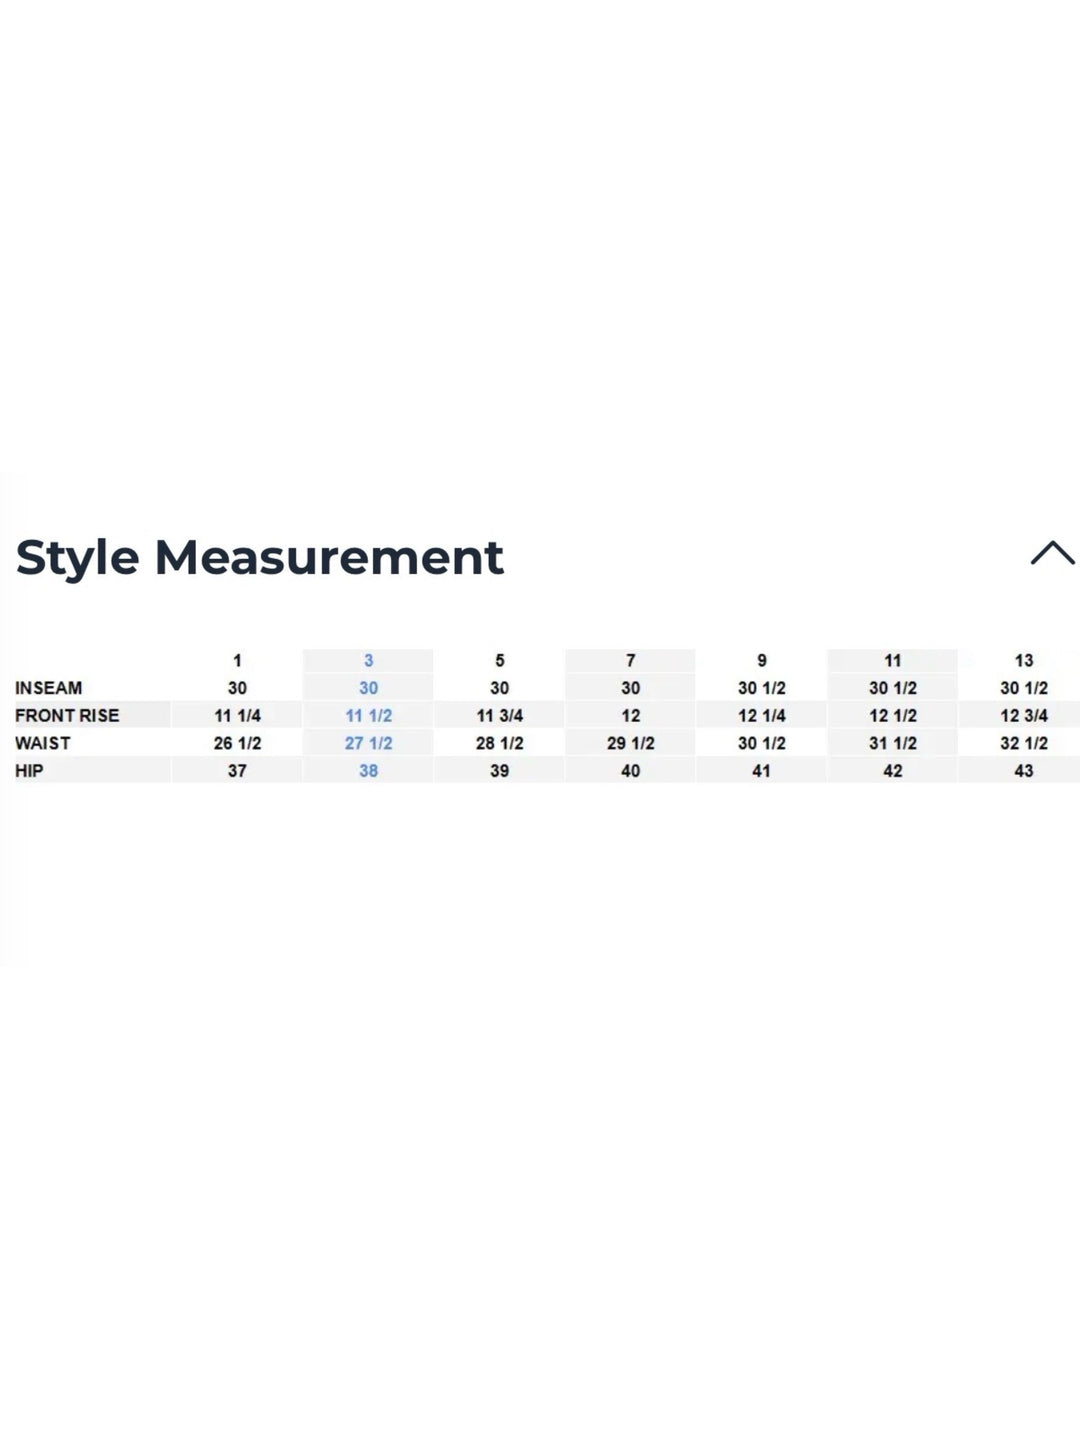Select size 11 column header
The image size is (1080, 1440).
point(892,660)
